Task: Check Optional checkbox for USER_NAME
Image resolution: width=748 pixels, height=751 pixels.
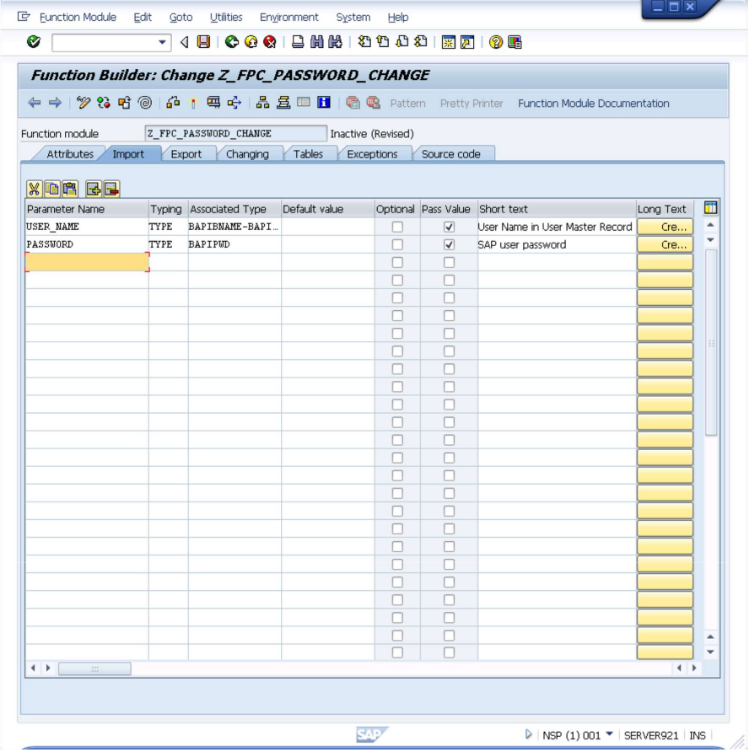Action: click(397, 227)
